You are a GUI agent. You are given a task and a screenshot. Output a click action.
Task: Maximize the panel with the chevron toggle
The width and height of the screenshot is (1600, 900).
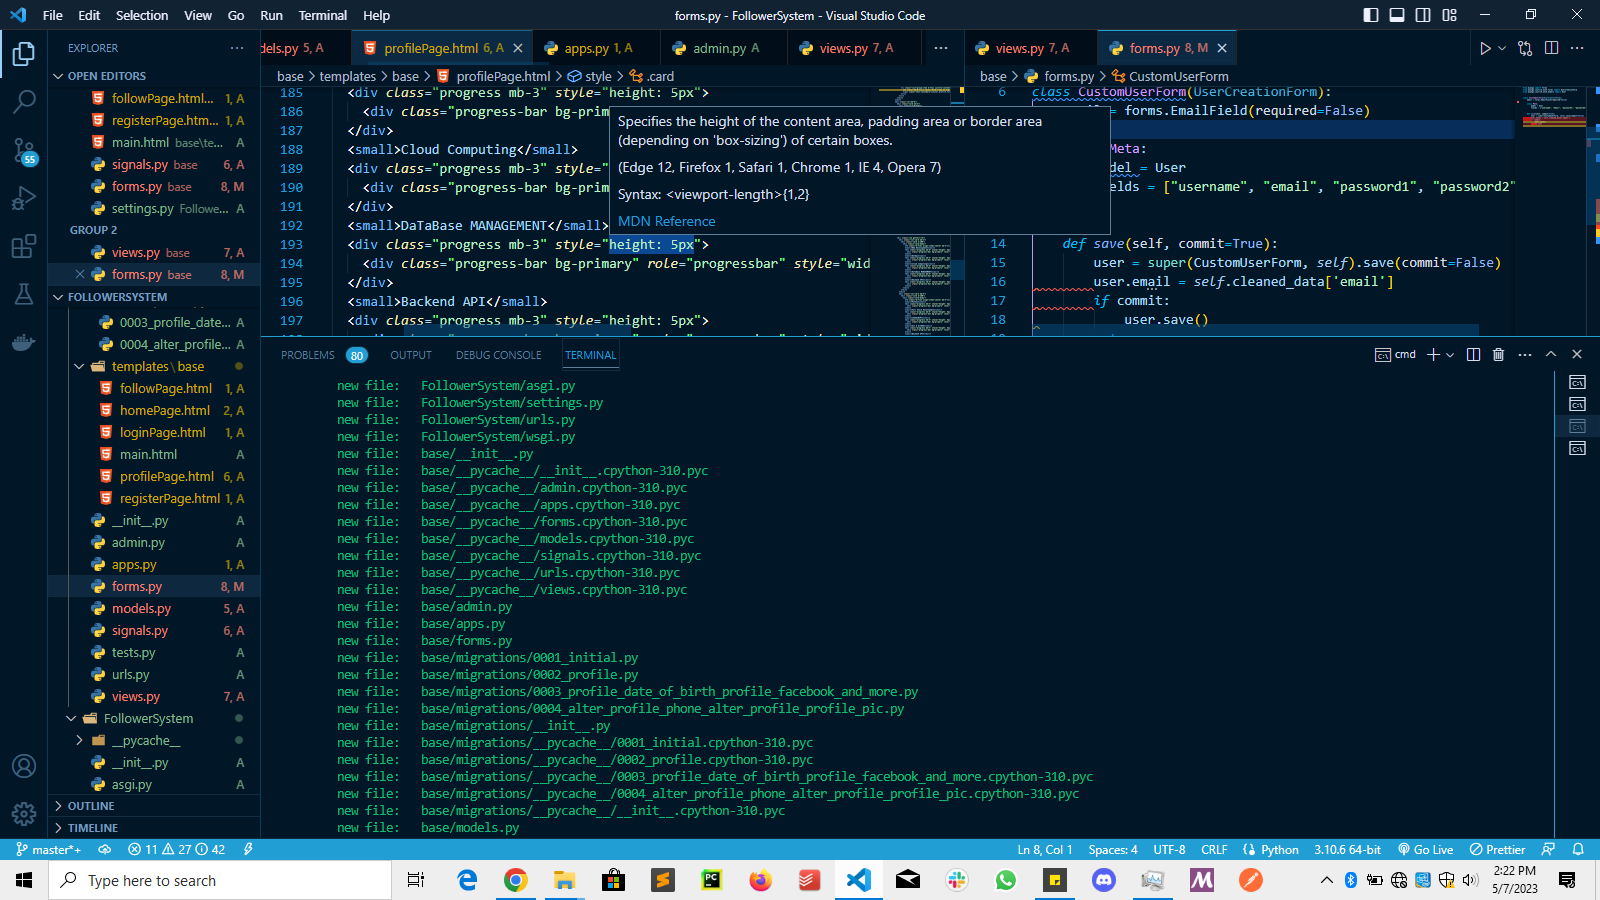pyautogui.click(x=1551, y=354)
